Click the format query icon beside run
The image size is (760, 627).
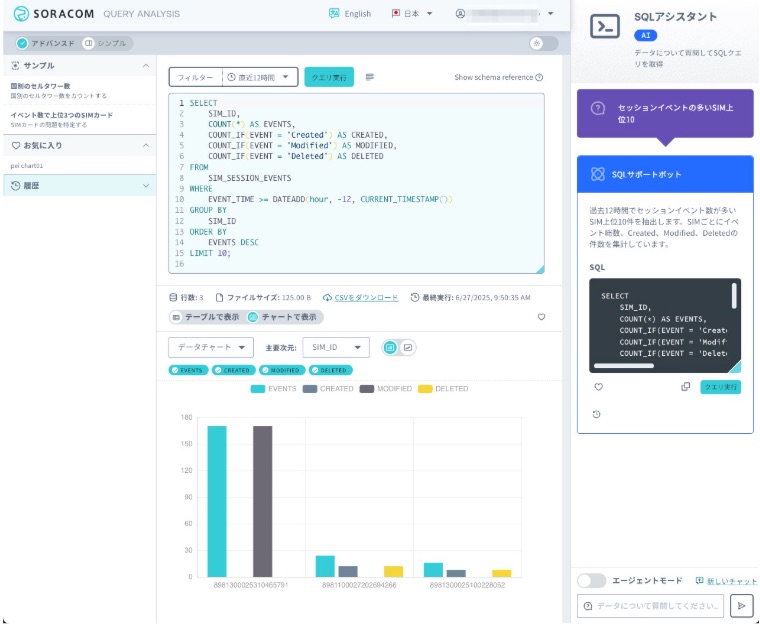(370, 77)
